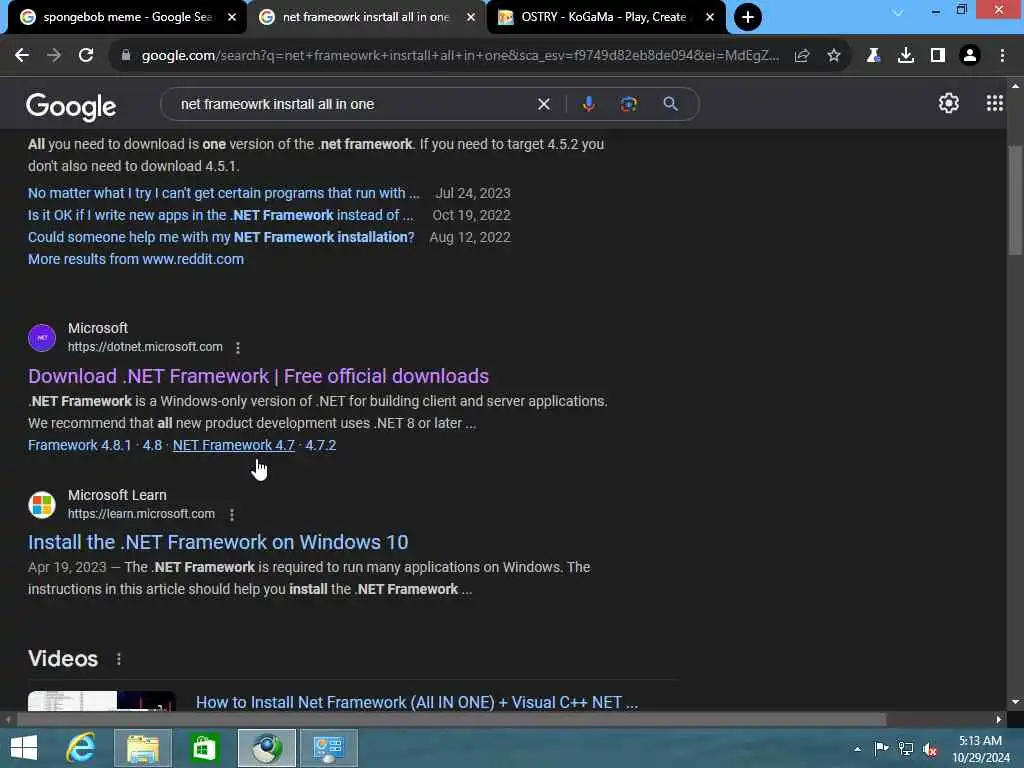
Task: Open 'Install the .NET Framework on Windows 10'
Action: pos(218,542)
